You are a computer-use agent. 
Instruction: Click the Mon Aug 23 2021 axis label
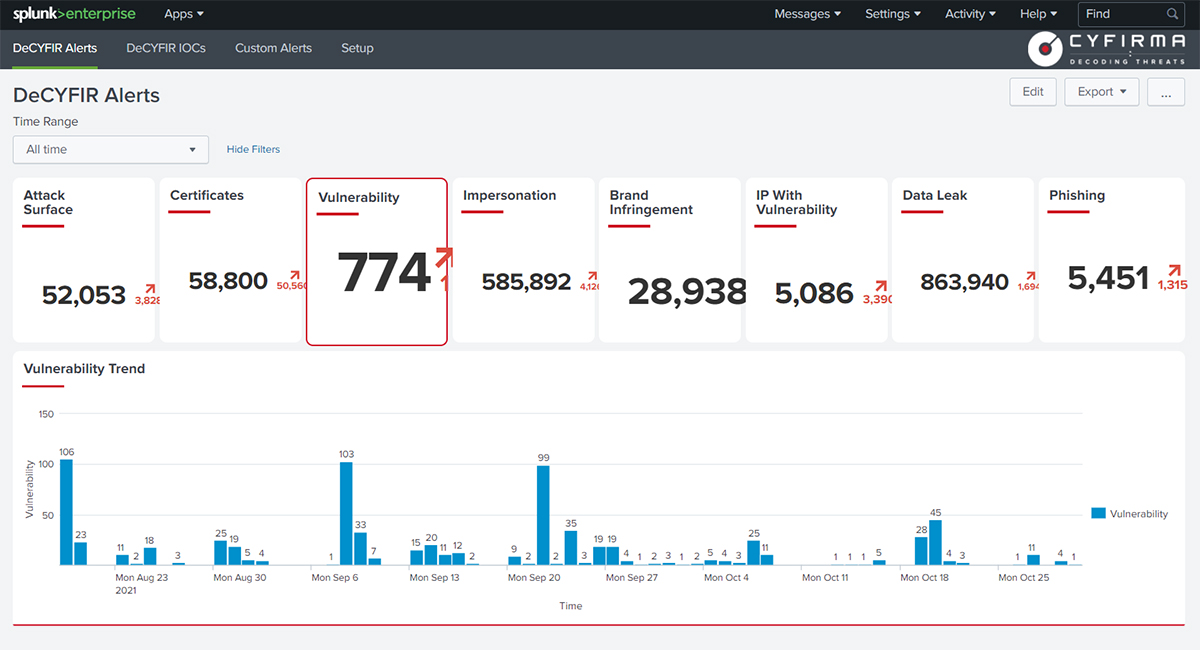(142, 583)
